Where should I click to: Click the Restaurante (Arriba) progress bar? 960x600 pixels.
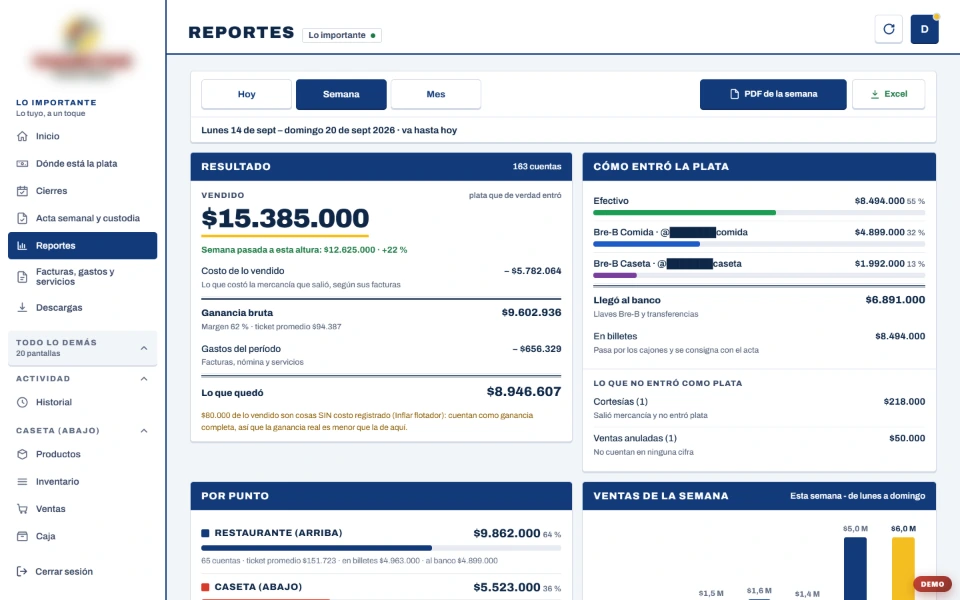click(x=381, y=548)
